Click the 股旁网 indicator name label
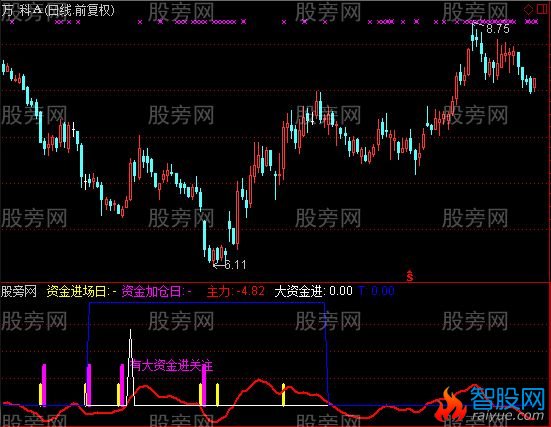The height and width of the screenshot is (427, 551). 19,291
